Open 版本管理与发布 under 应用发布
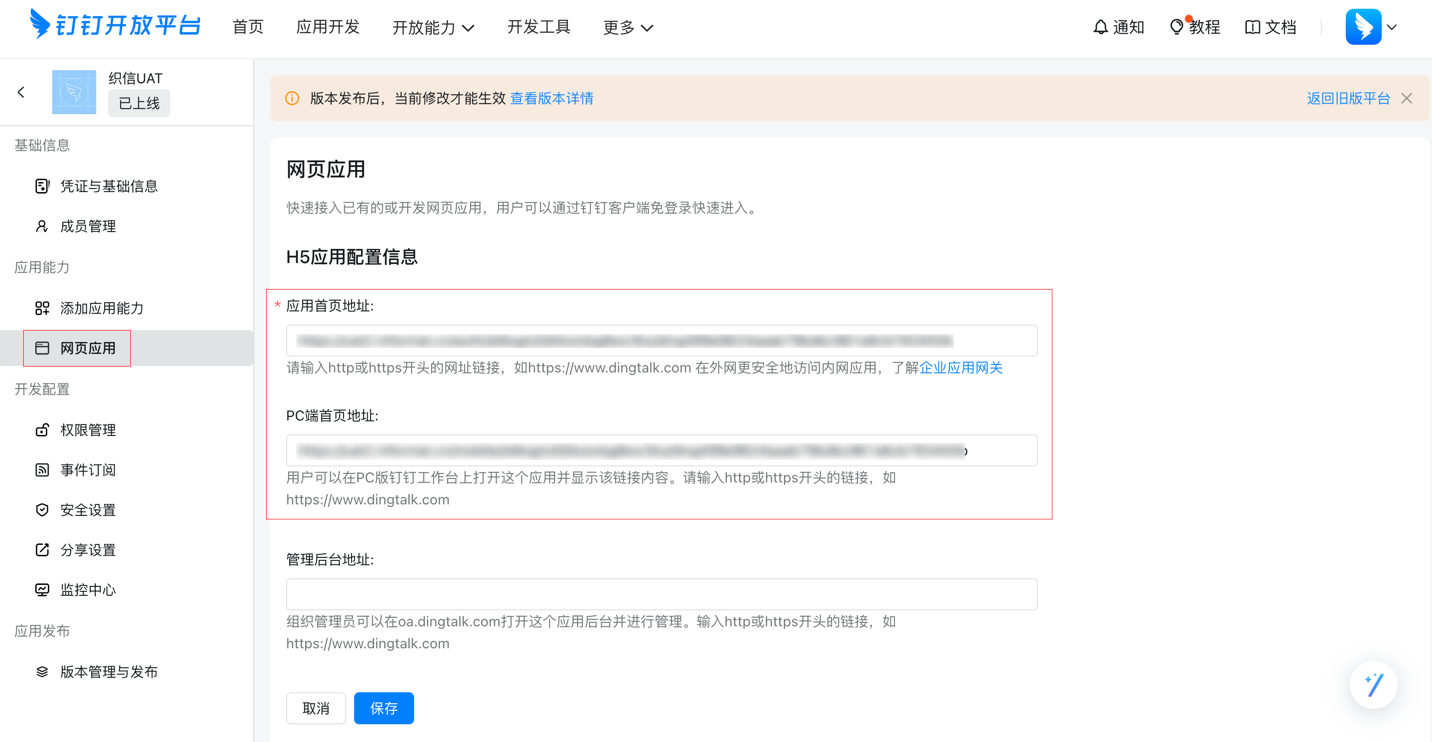The image size is (1432, 742). pyautogui.click(x=108, y=671)
